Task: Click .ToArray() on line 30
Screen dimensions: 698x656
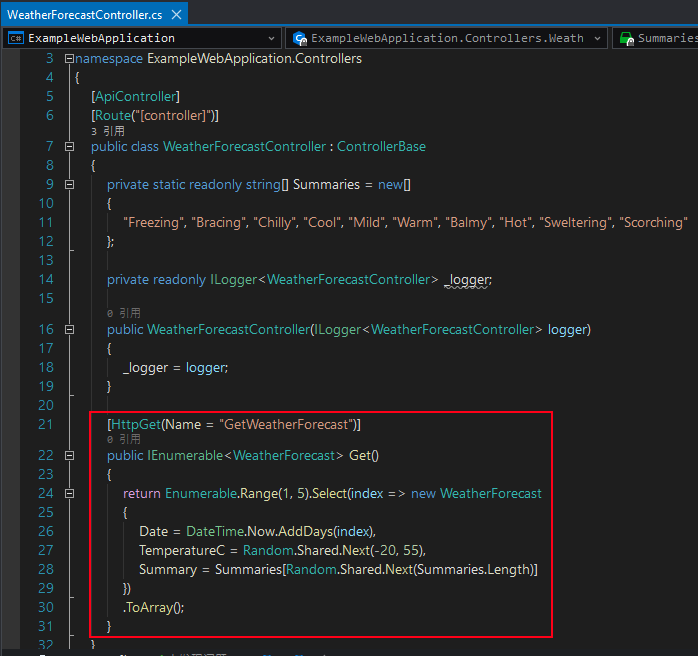Action: [x=153, y=607]
